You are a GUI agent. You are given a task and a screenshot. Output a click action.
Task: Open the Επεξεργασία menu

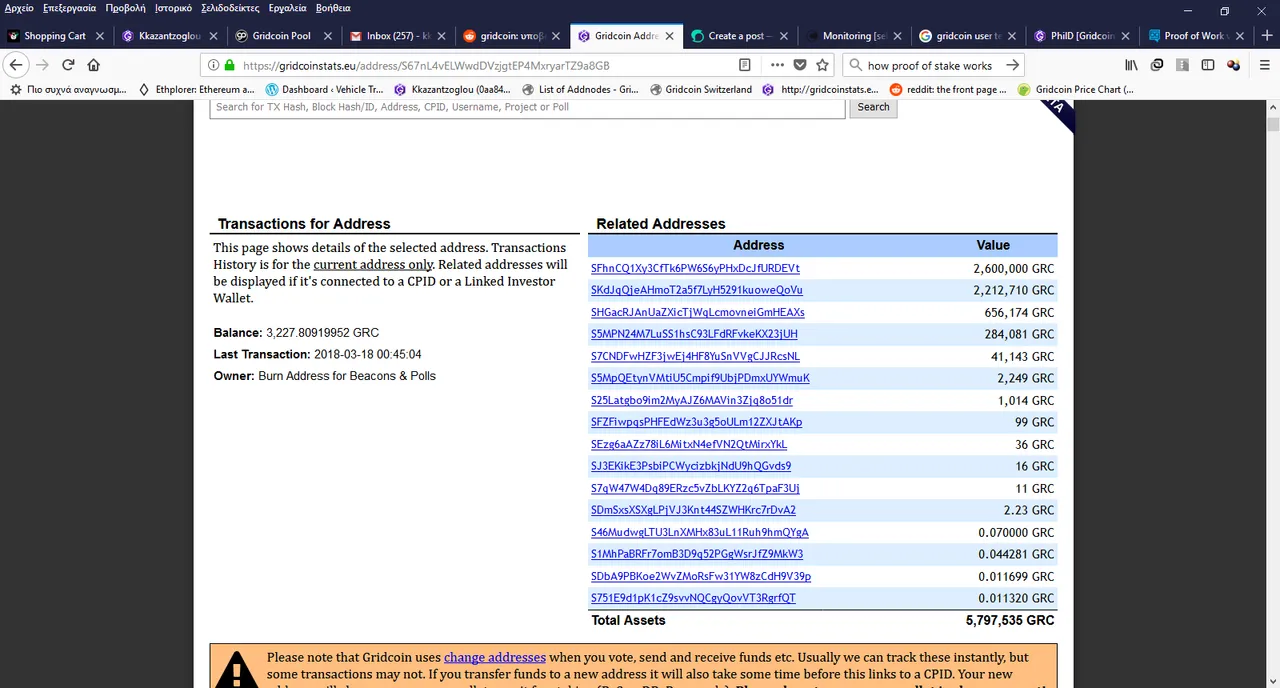coord(69,8)
